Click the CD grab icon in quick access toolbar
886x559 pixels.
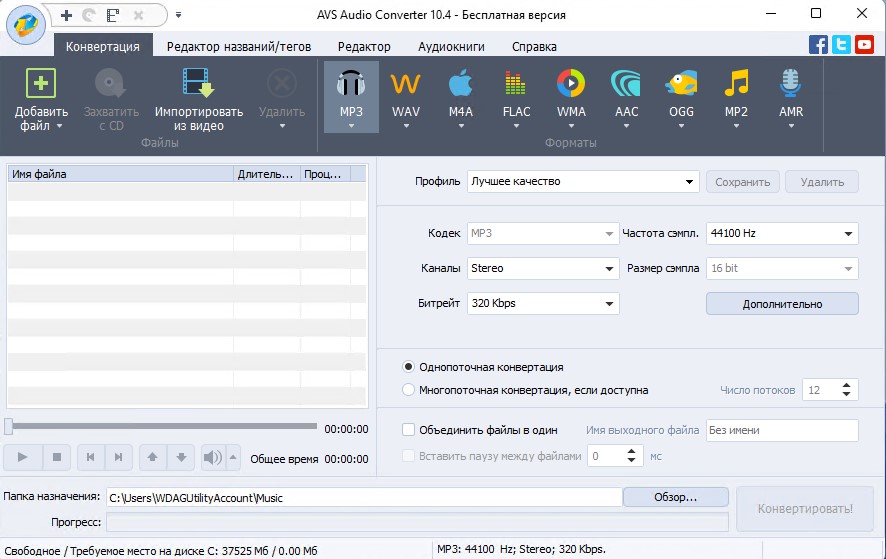(89, 15)
